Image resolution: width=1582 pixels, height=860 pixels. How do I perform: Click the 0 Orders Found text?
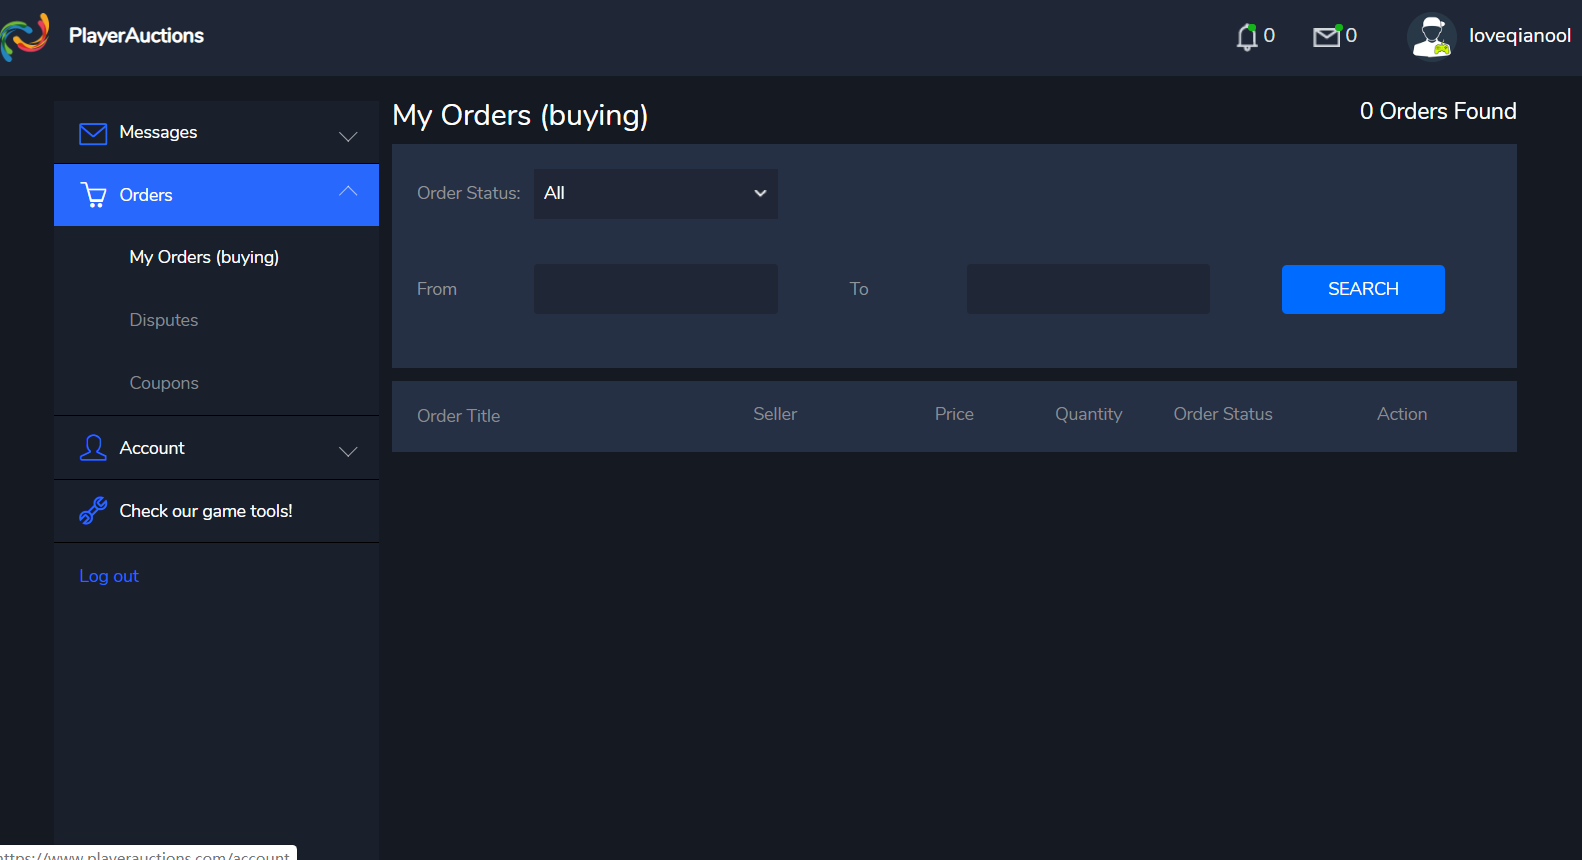[x=1438, y=111]
